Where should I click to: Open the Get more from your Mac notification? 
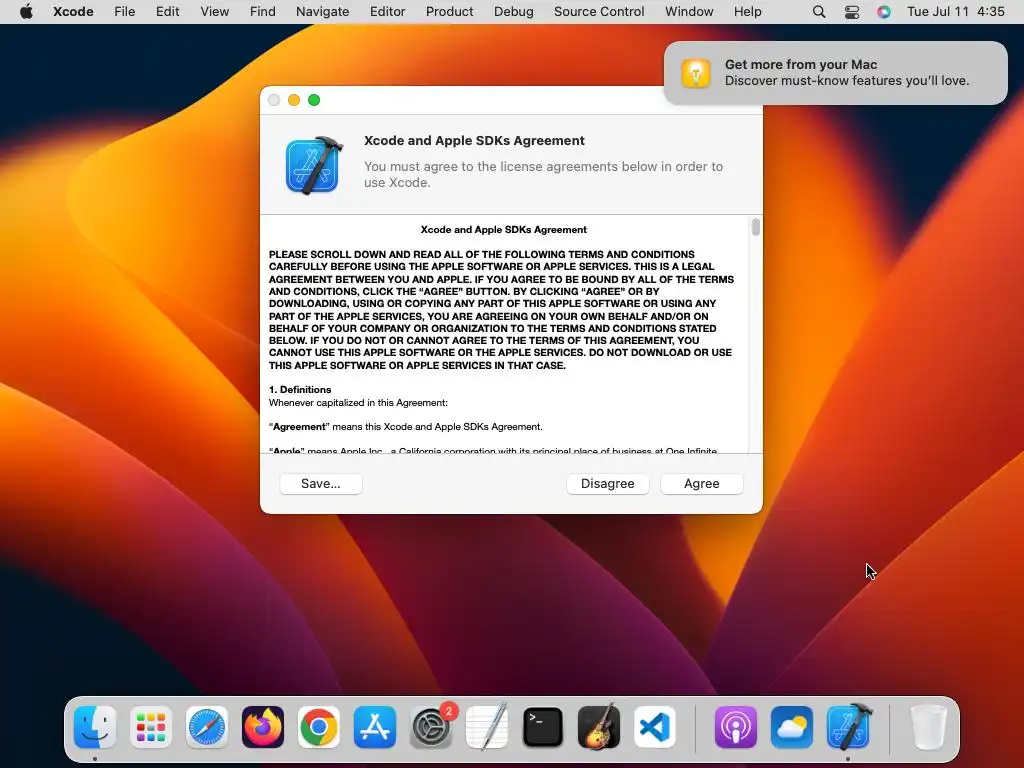point(835,72)
